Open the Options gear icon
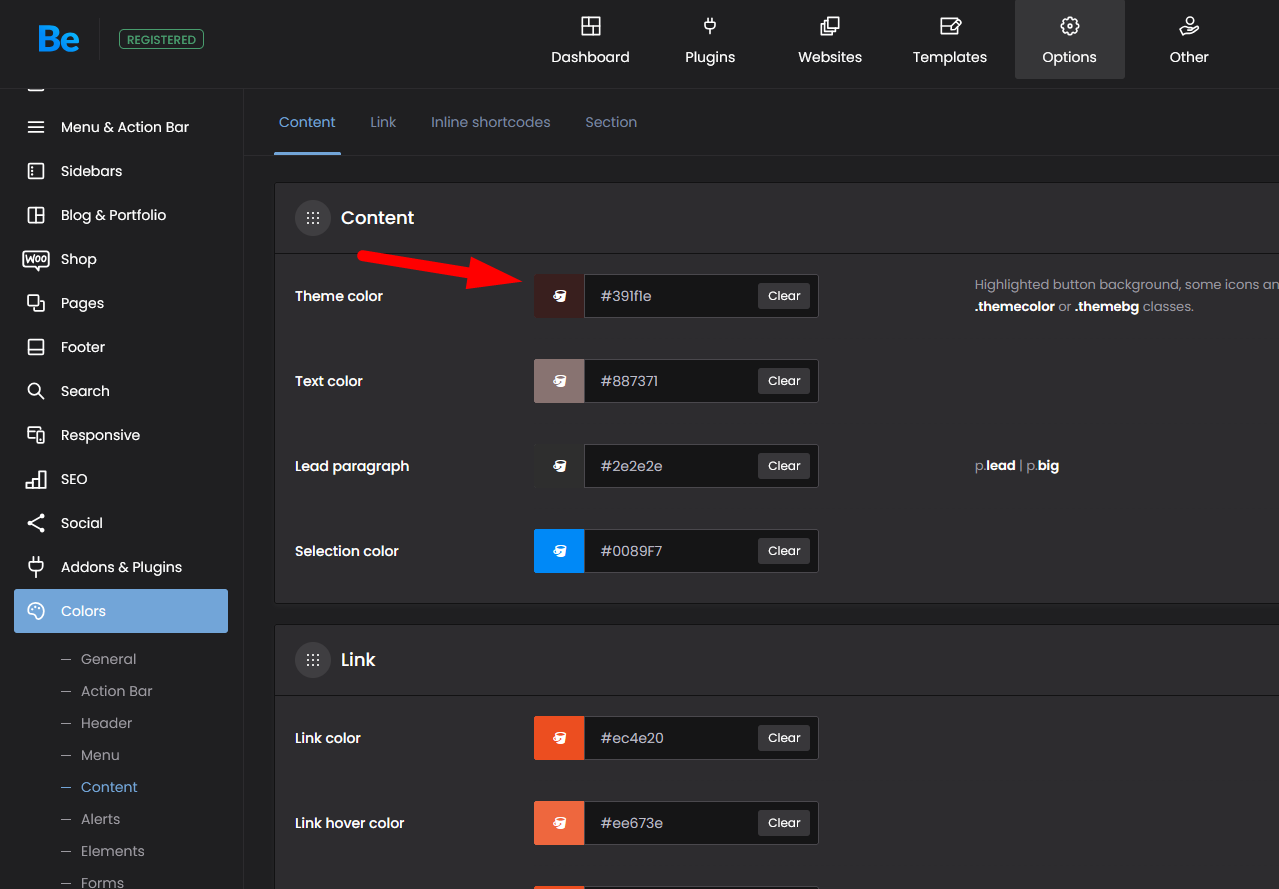This screenshot has height=889, width=1279. (x=1070, y=26)
